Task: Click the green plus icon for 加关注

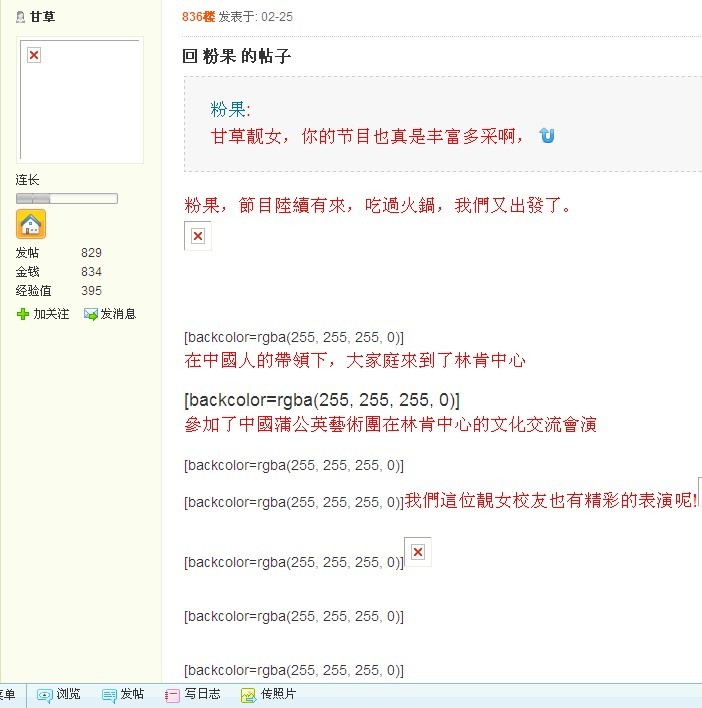Action: point(23,314)
